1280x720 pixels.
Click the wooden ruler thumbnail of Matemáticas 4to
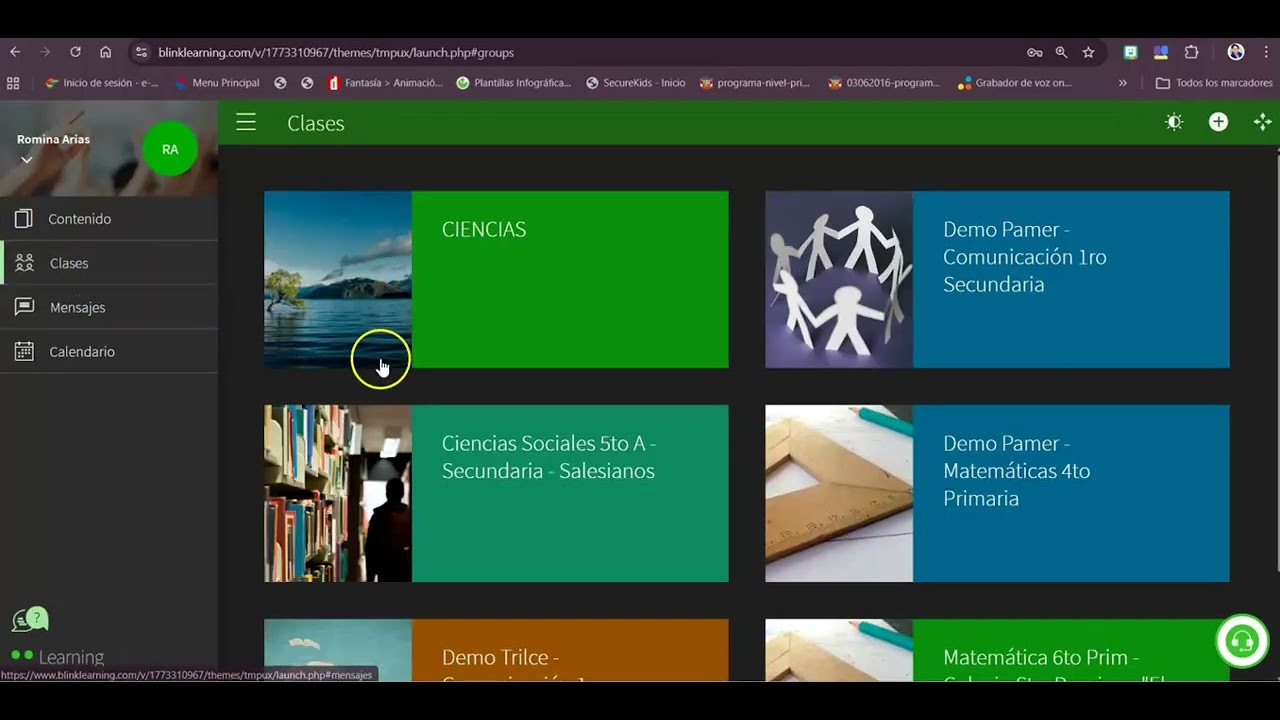[x=839, y=493]
